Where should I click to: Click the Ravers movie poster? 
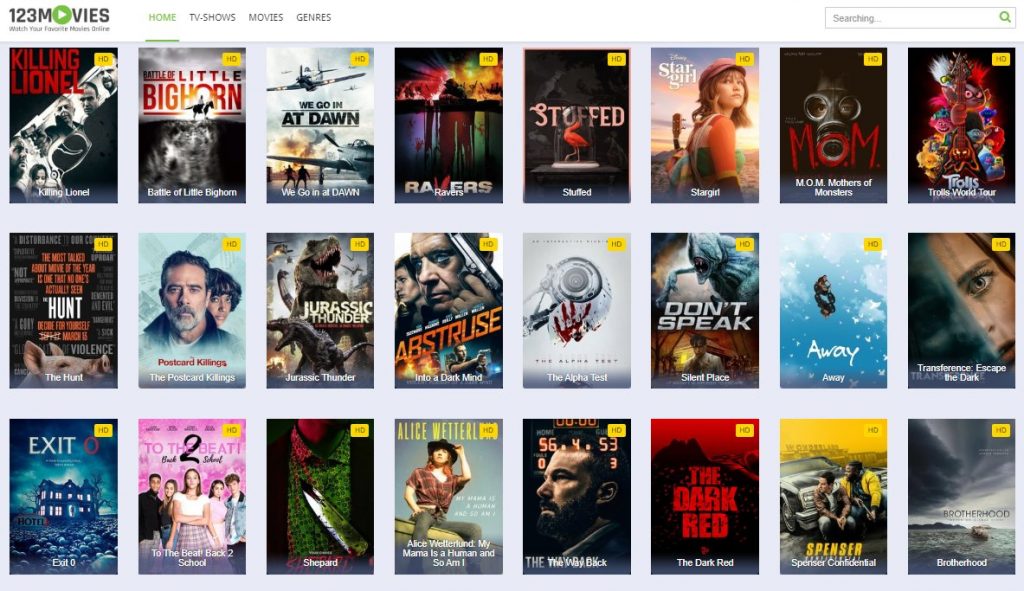(449, 125)
